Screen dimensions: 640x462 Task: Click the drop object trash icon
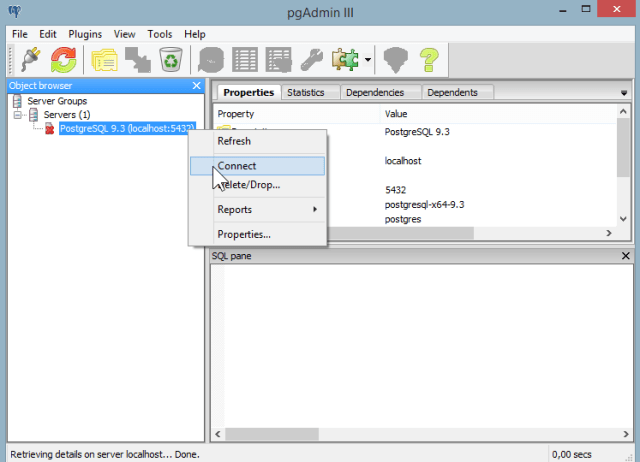(x=170, y=60)
